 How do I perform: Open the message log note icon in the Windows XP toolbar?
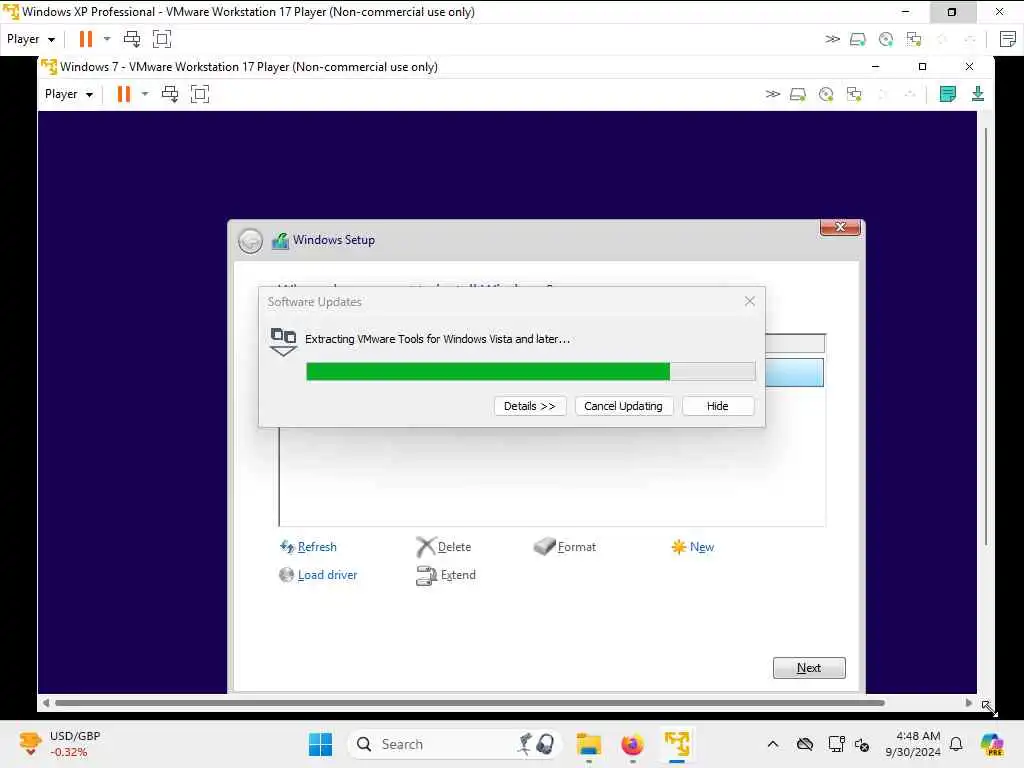1008,39
